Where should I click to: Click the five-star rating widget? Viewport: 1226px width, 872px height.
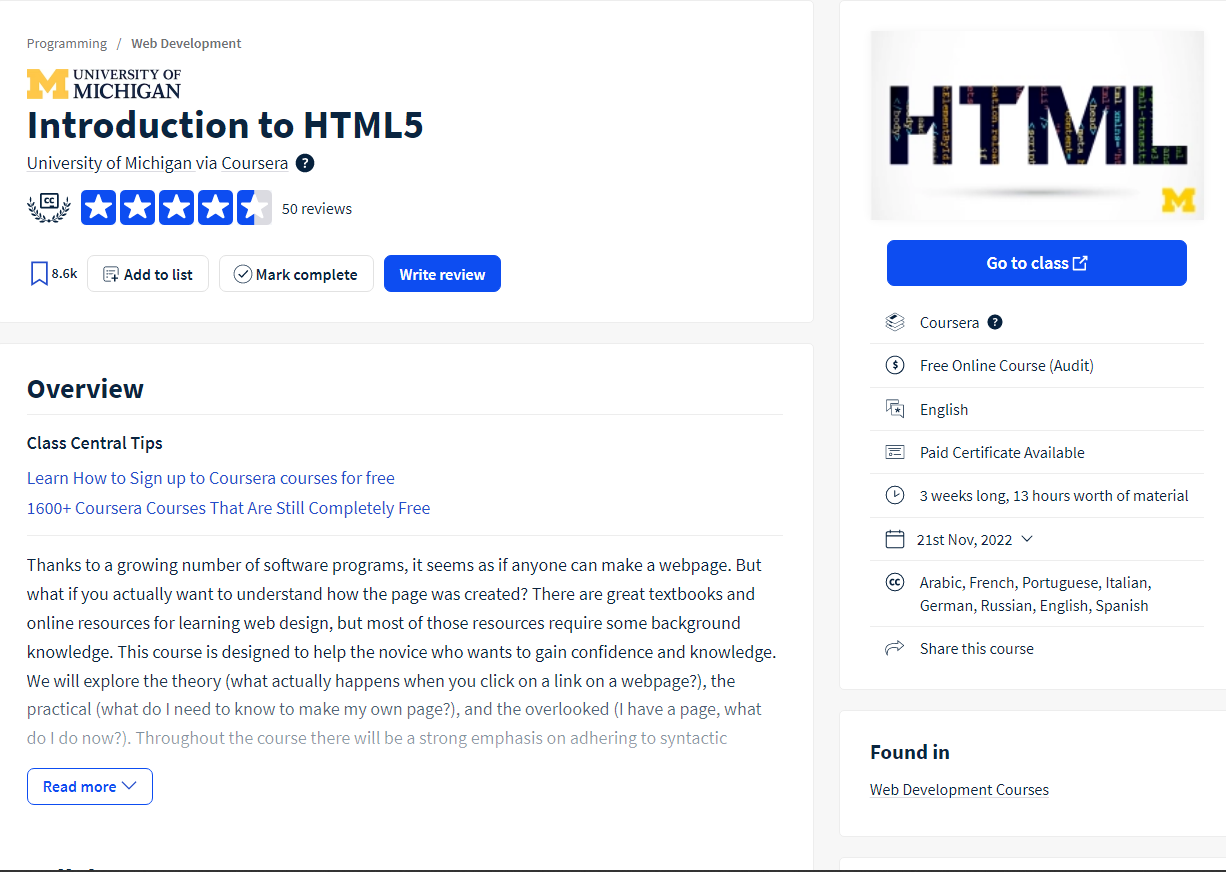tap(176, 208)
